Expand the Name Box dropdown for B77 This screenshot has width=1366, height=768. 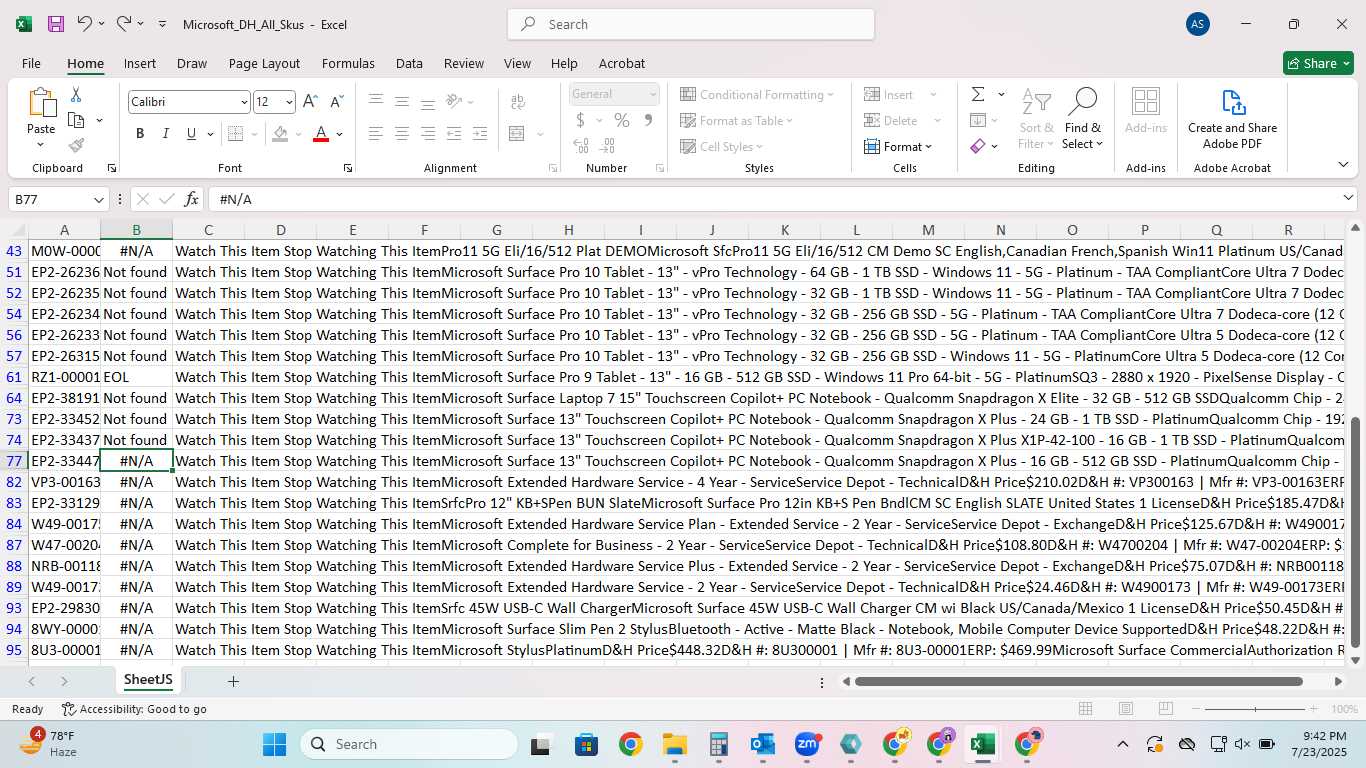(98, 199)
